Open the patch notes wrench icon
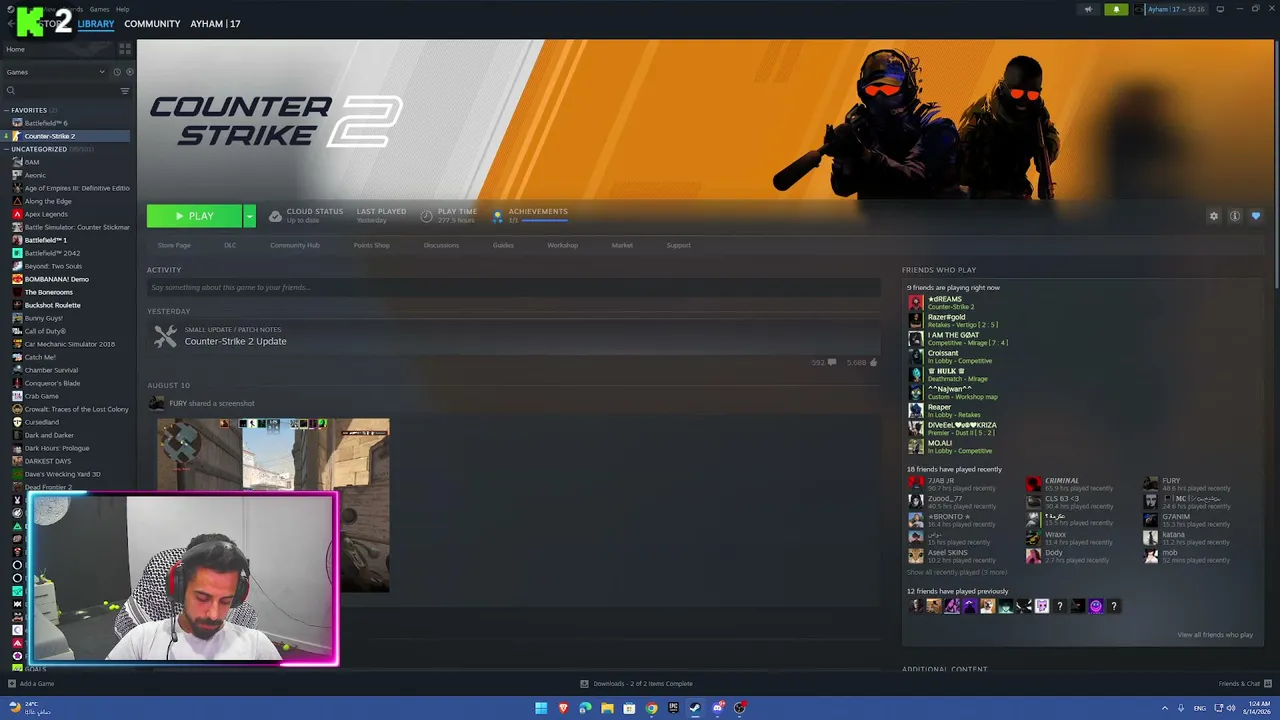 [x=166, y=337]
